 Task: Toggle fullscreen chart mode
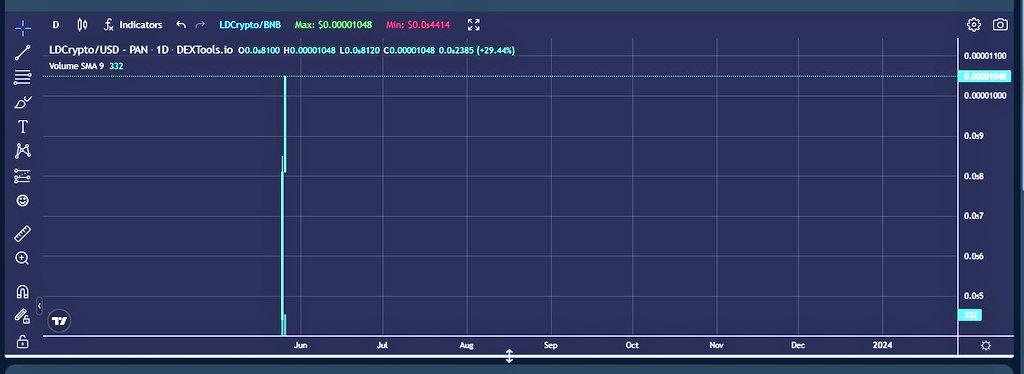[x=474, y=25]
